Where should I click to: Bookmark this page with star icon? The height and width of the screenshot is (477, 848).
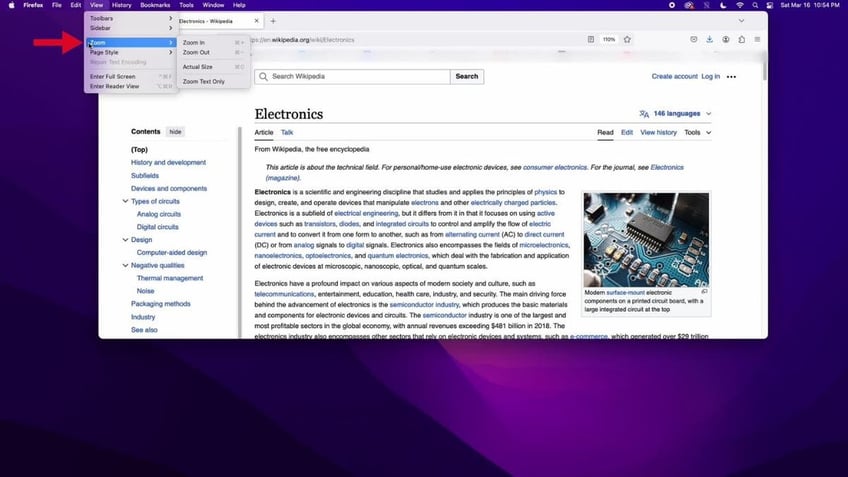pos(627,39)
